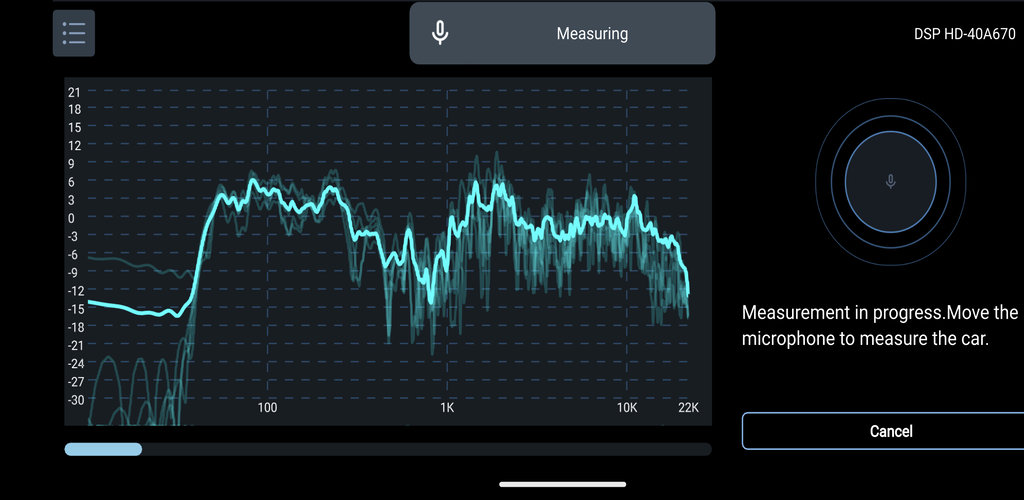Tap the home indicator bar
The image size is (1024, 500).
pos(563,484)
